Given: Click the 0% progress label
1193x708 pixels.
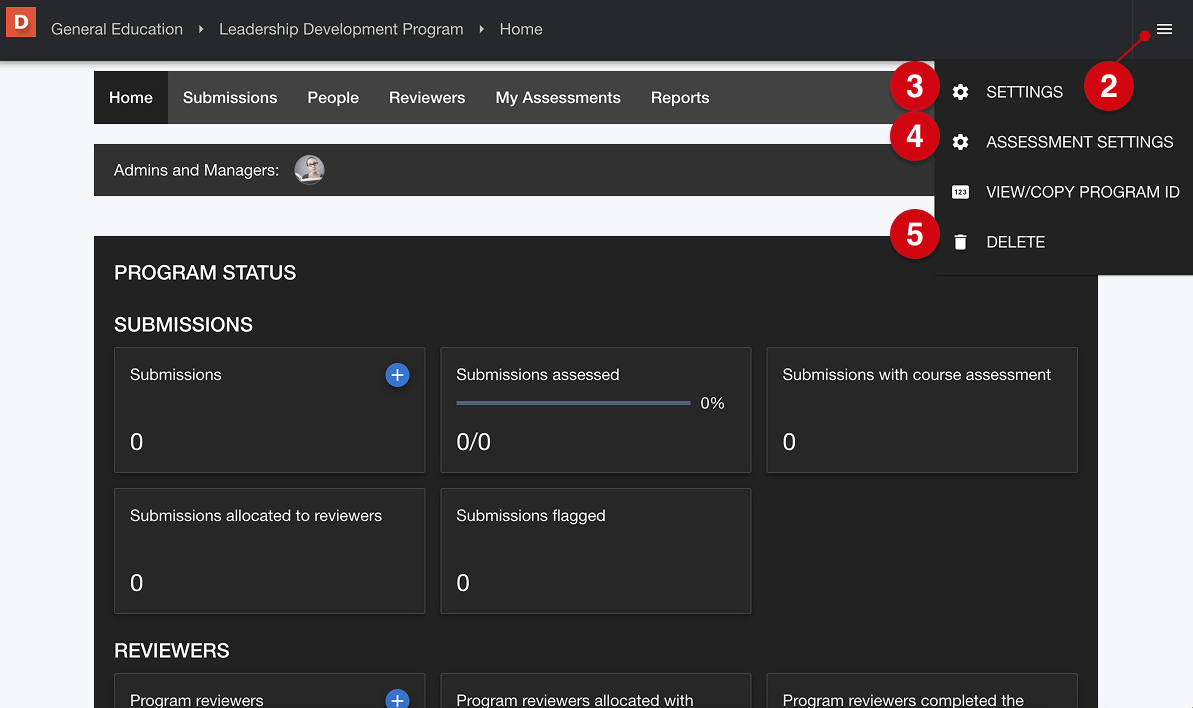Looking at the screenshot, I should pyautogui.click(x=712, y=403).
